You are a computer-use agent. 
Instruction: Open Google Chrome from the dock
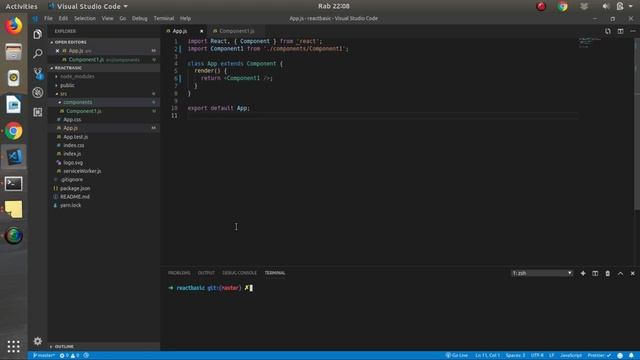13,131
